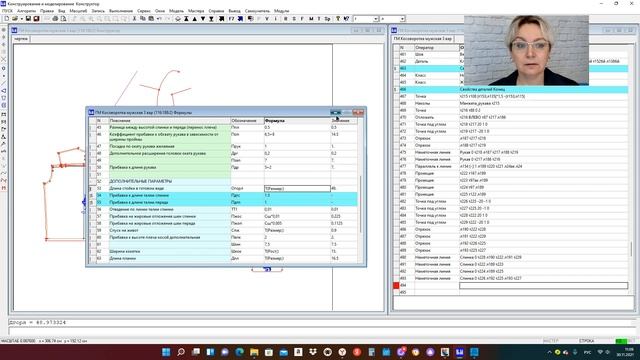The image size is (640, 360).
Task: Click the F7 toolbar button
Action: [x=231, y=19]
